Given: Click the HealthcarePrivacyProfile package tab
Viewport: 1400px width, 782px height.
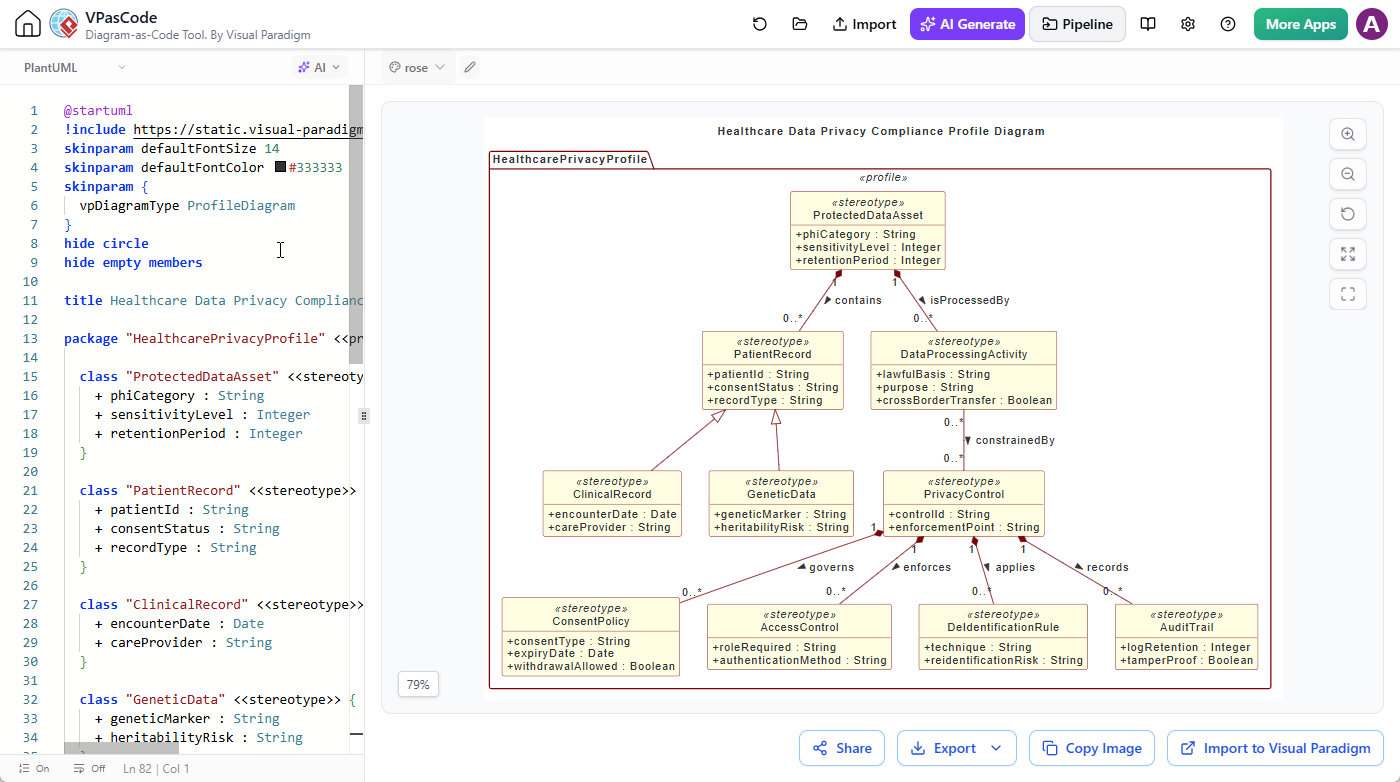Looking at the screenshot, I should (x=570, y=159).
